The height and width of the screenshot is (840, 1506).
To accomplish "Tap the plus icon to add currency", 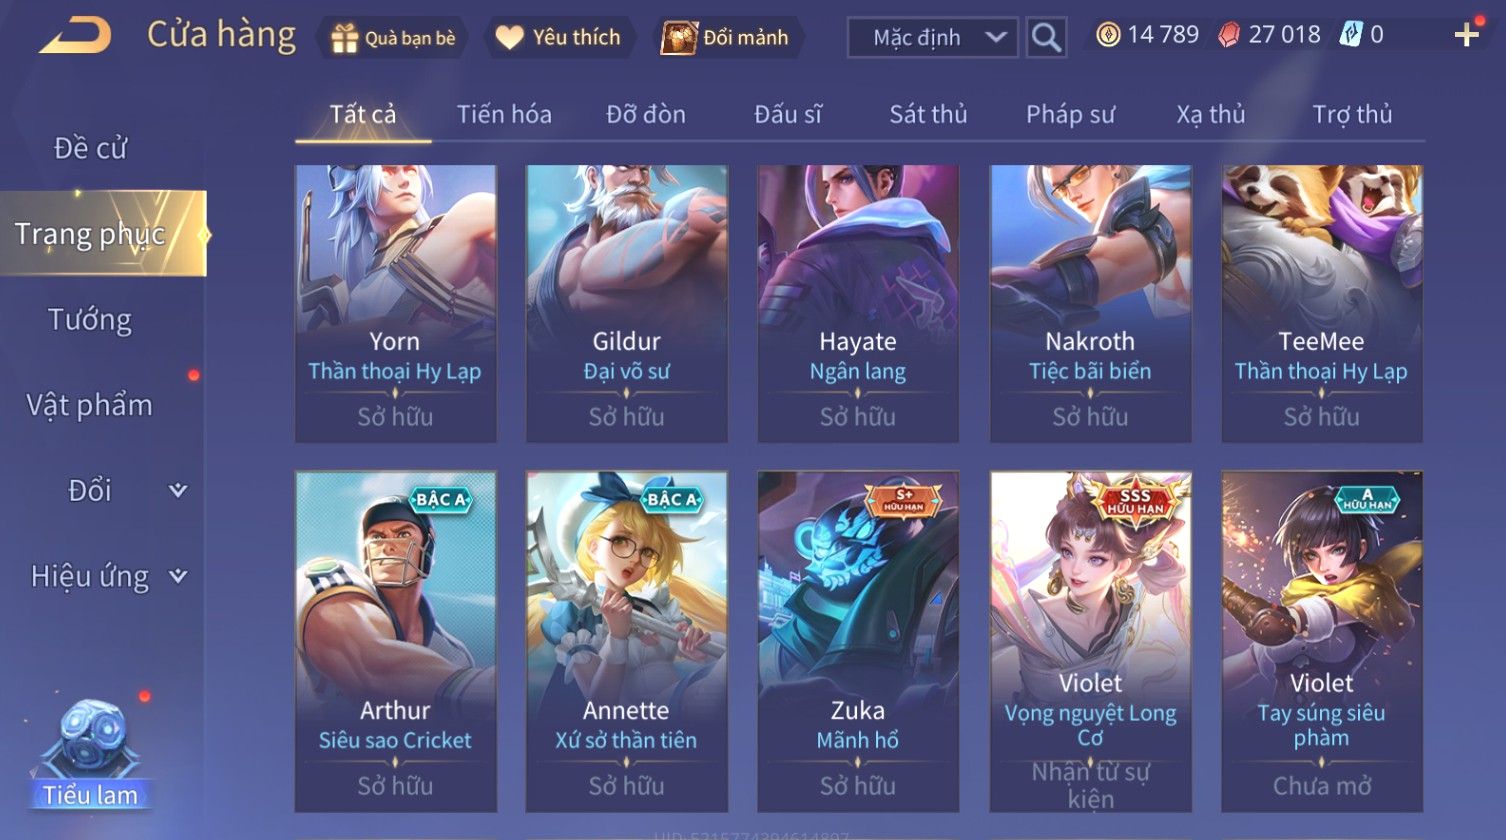I will click(1467, 36).
